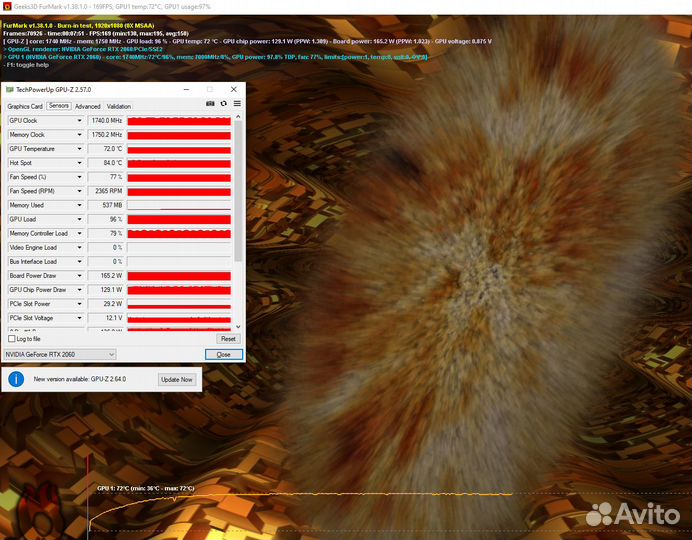Click the sensor list scrollbar thumb
The image size is (692, 540).
[238, 191]
